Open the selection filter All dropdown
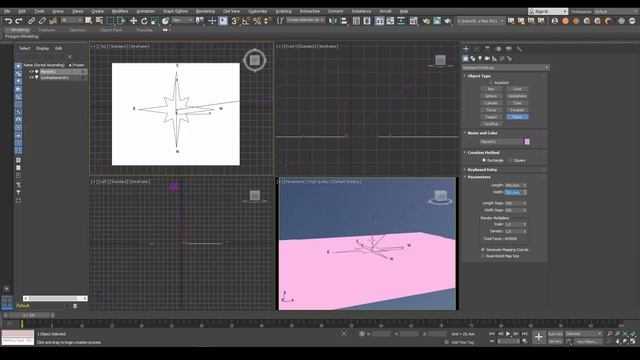This screenshot has width=640, height=360. click(x=71, y=20)
